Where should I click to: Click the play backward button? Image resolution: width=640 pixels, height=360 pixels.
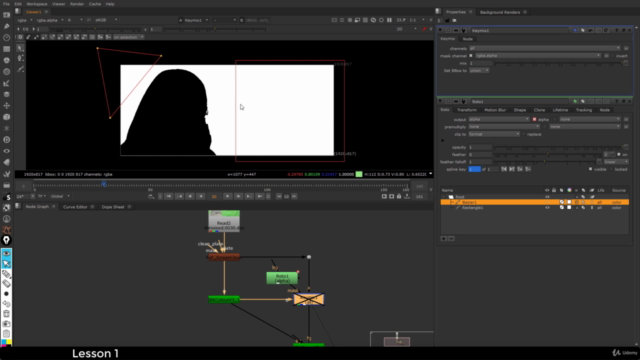tap(200, 196)
